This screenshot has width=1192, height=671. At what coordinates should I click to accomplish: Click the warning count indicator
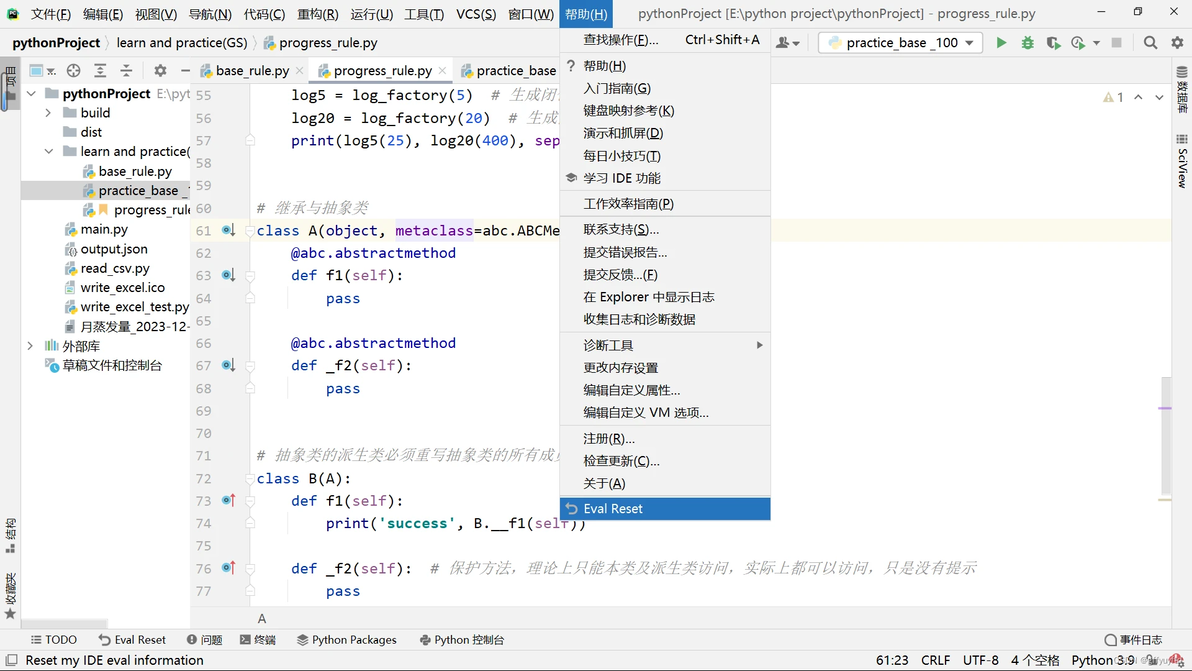click(1113, 97)
